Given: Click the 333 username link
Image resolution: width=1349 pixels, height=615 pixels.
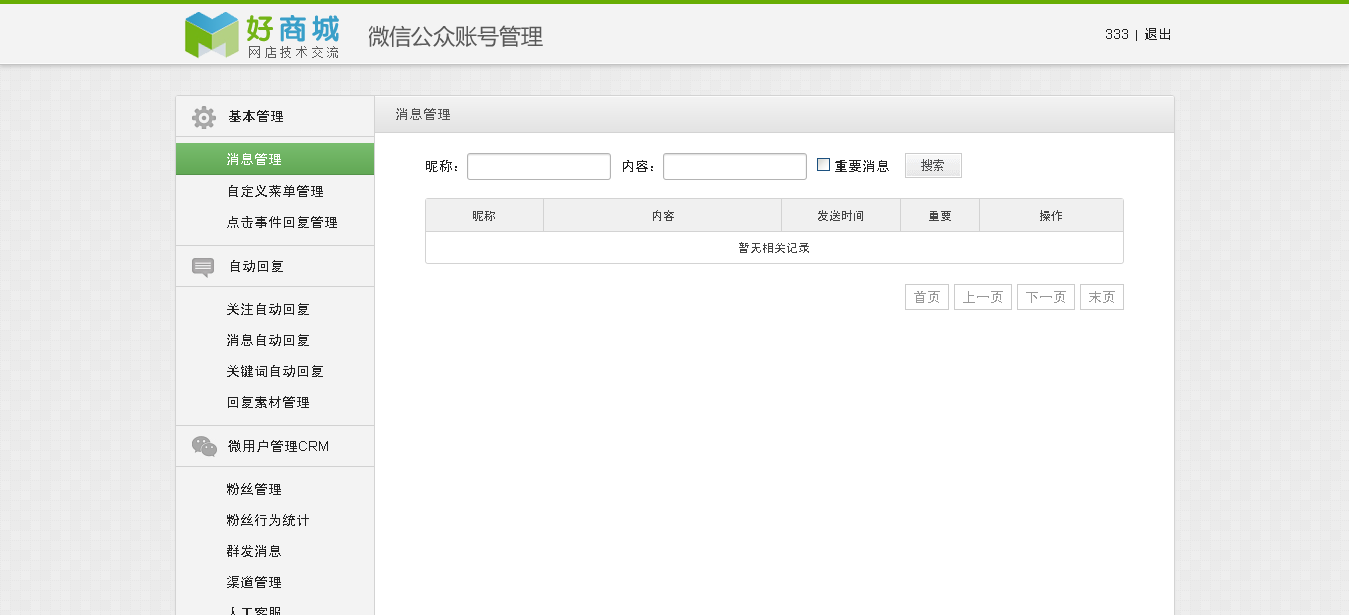Looking at the screenshot, I should 1116,34.
